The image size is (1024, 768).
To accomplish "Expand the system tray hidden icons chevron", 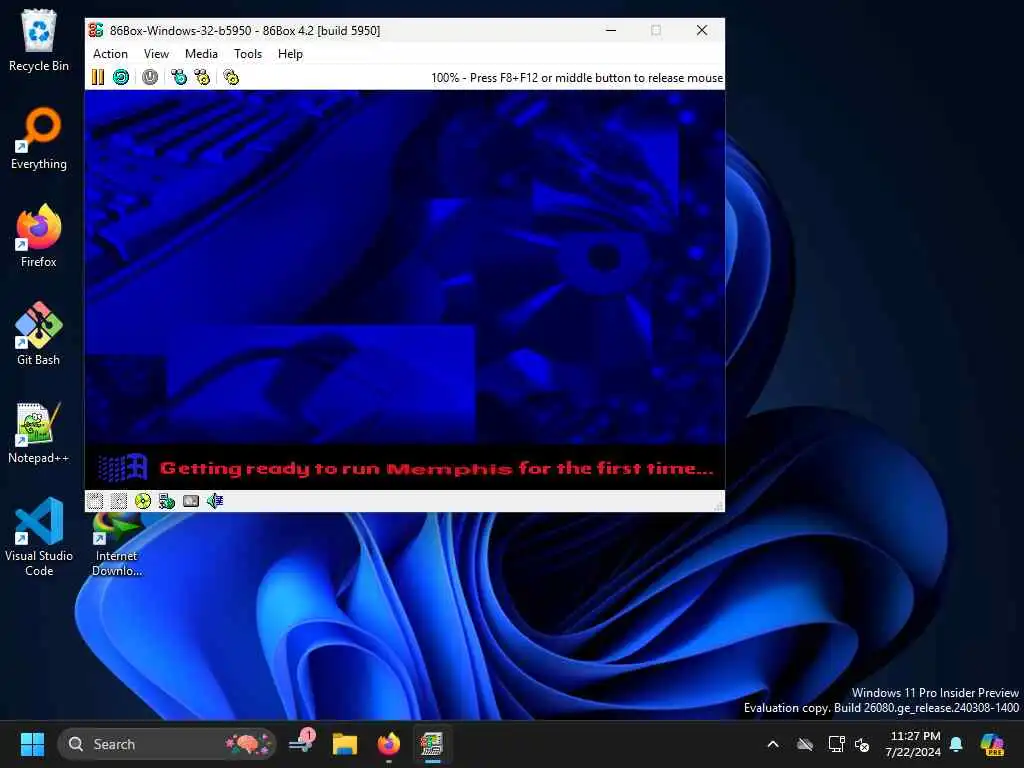I will (773, 744).
